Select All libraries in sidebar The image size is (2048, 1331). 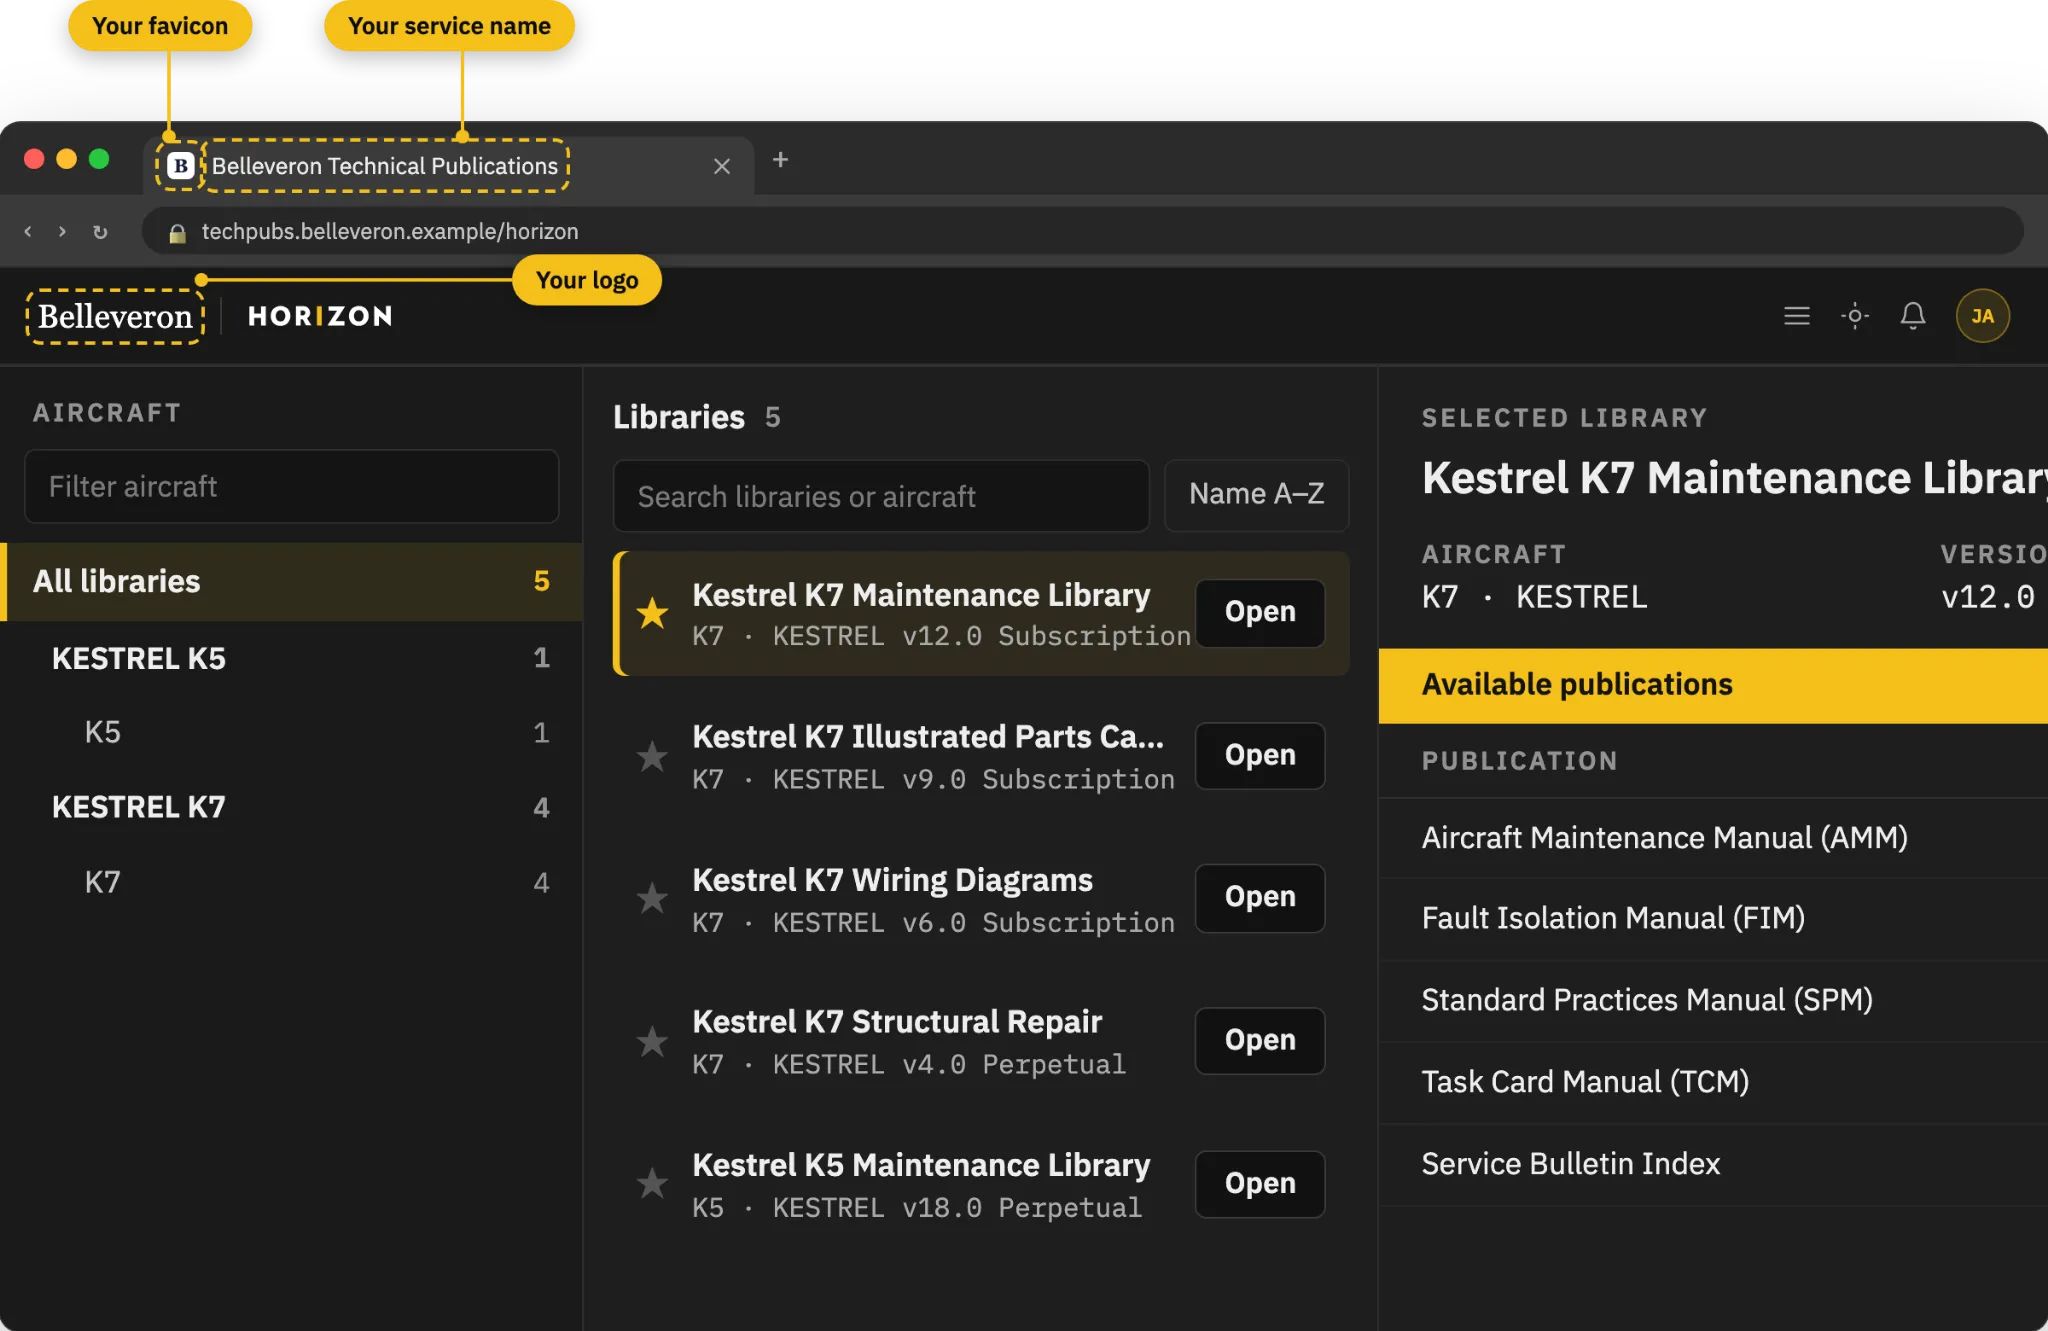[291, 581]
